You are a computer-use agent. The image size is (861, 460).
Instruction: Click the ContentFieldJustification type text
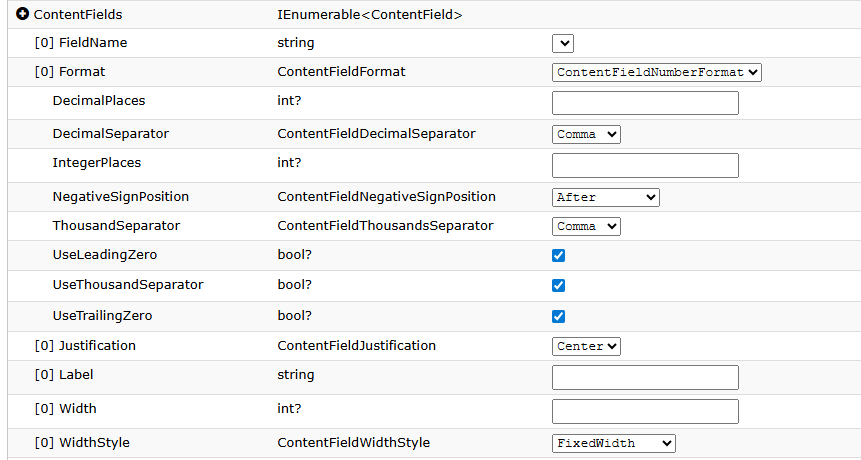pos(356,346)
